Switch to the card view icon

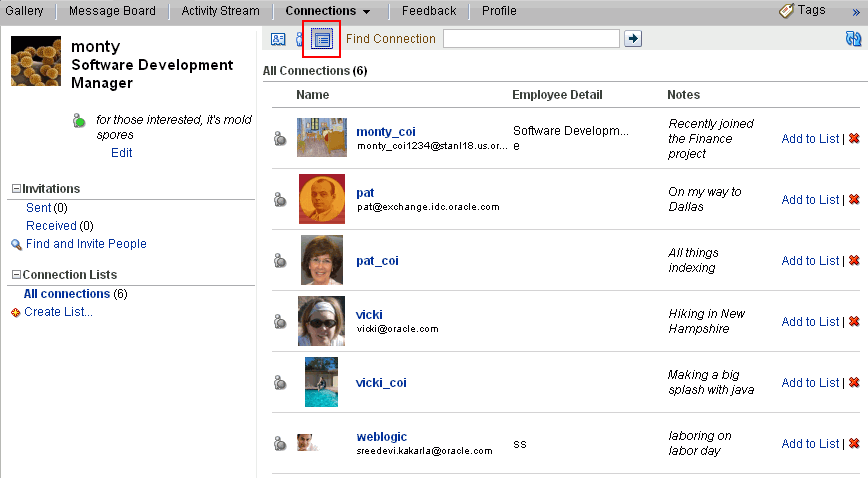tap(278, 39)
